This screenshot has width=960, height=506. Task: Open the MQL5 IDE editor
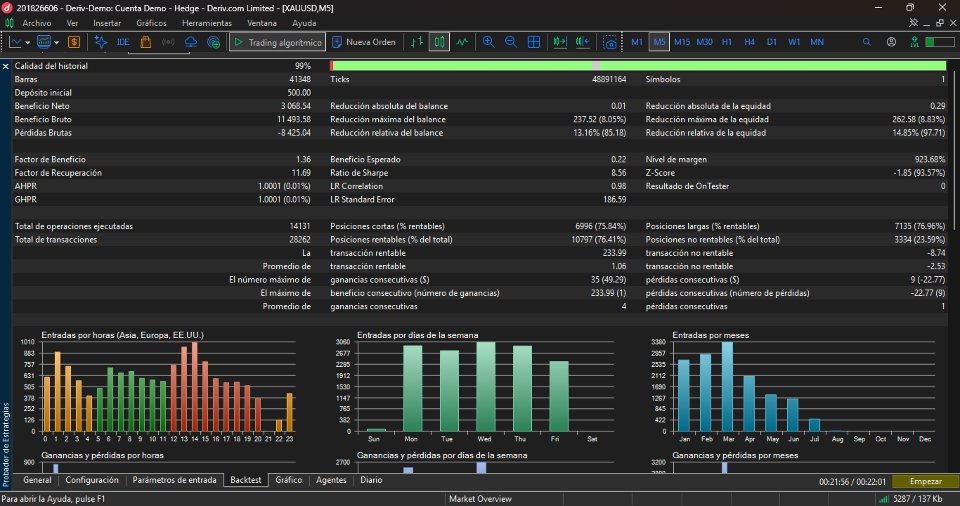tap(123, 42)
